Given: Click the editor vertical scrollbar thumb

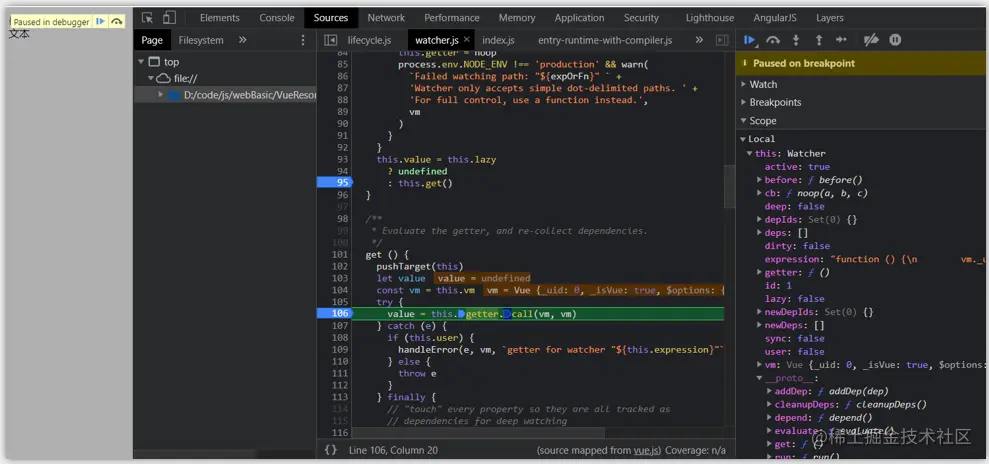Looking at the screenshot, I should (729, 187).
